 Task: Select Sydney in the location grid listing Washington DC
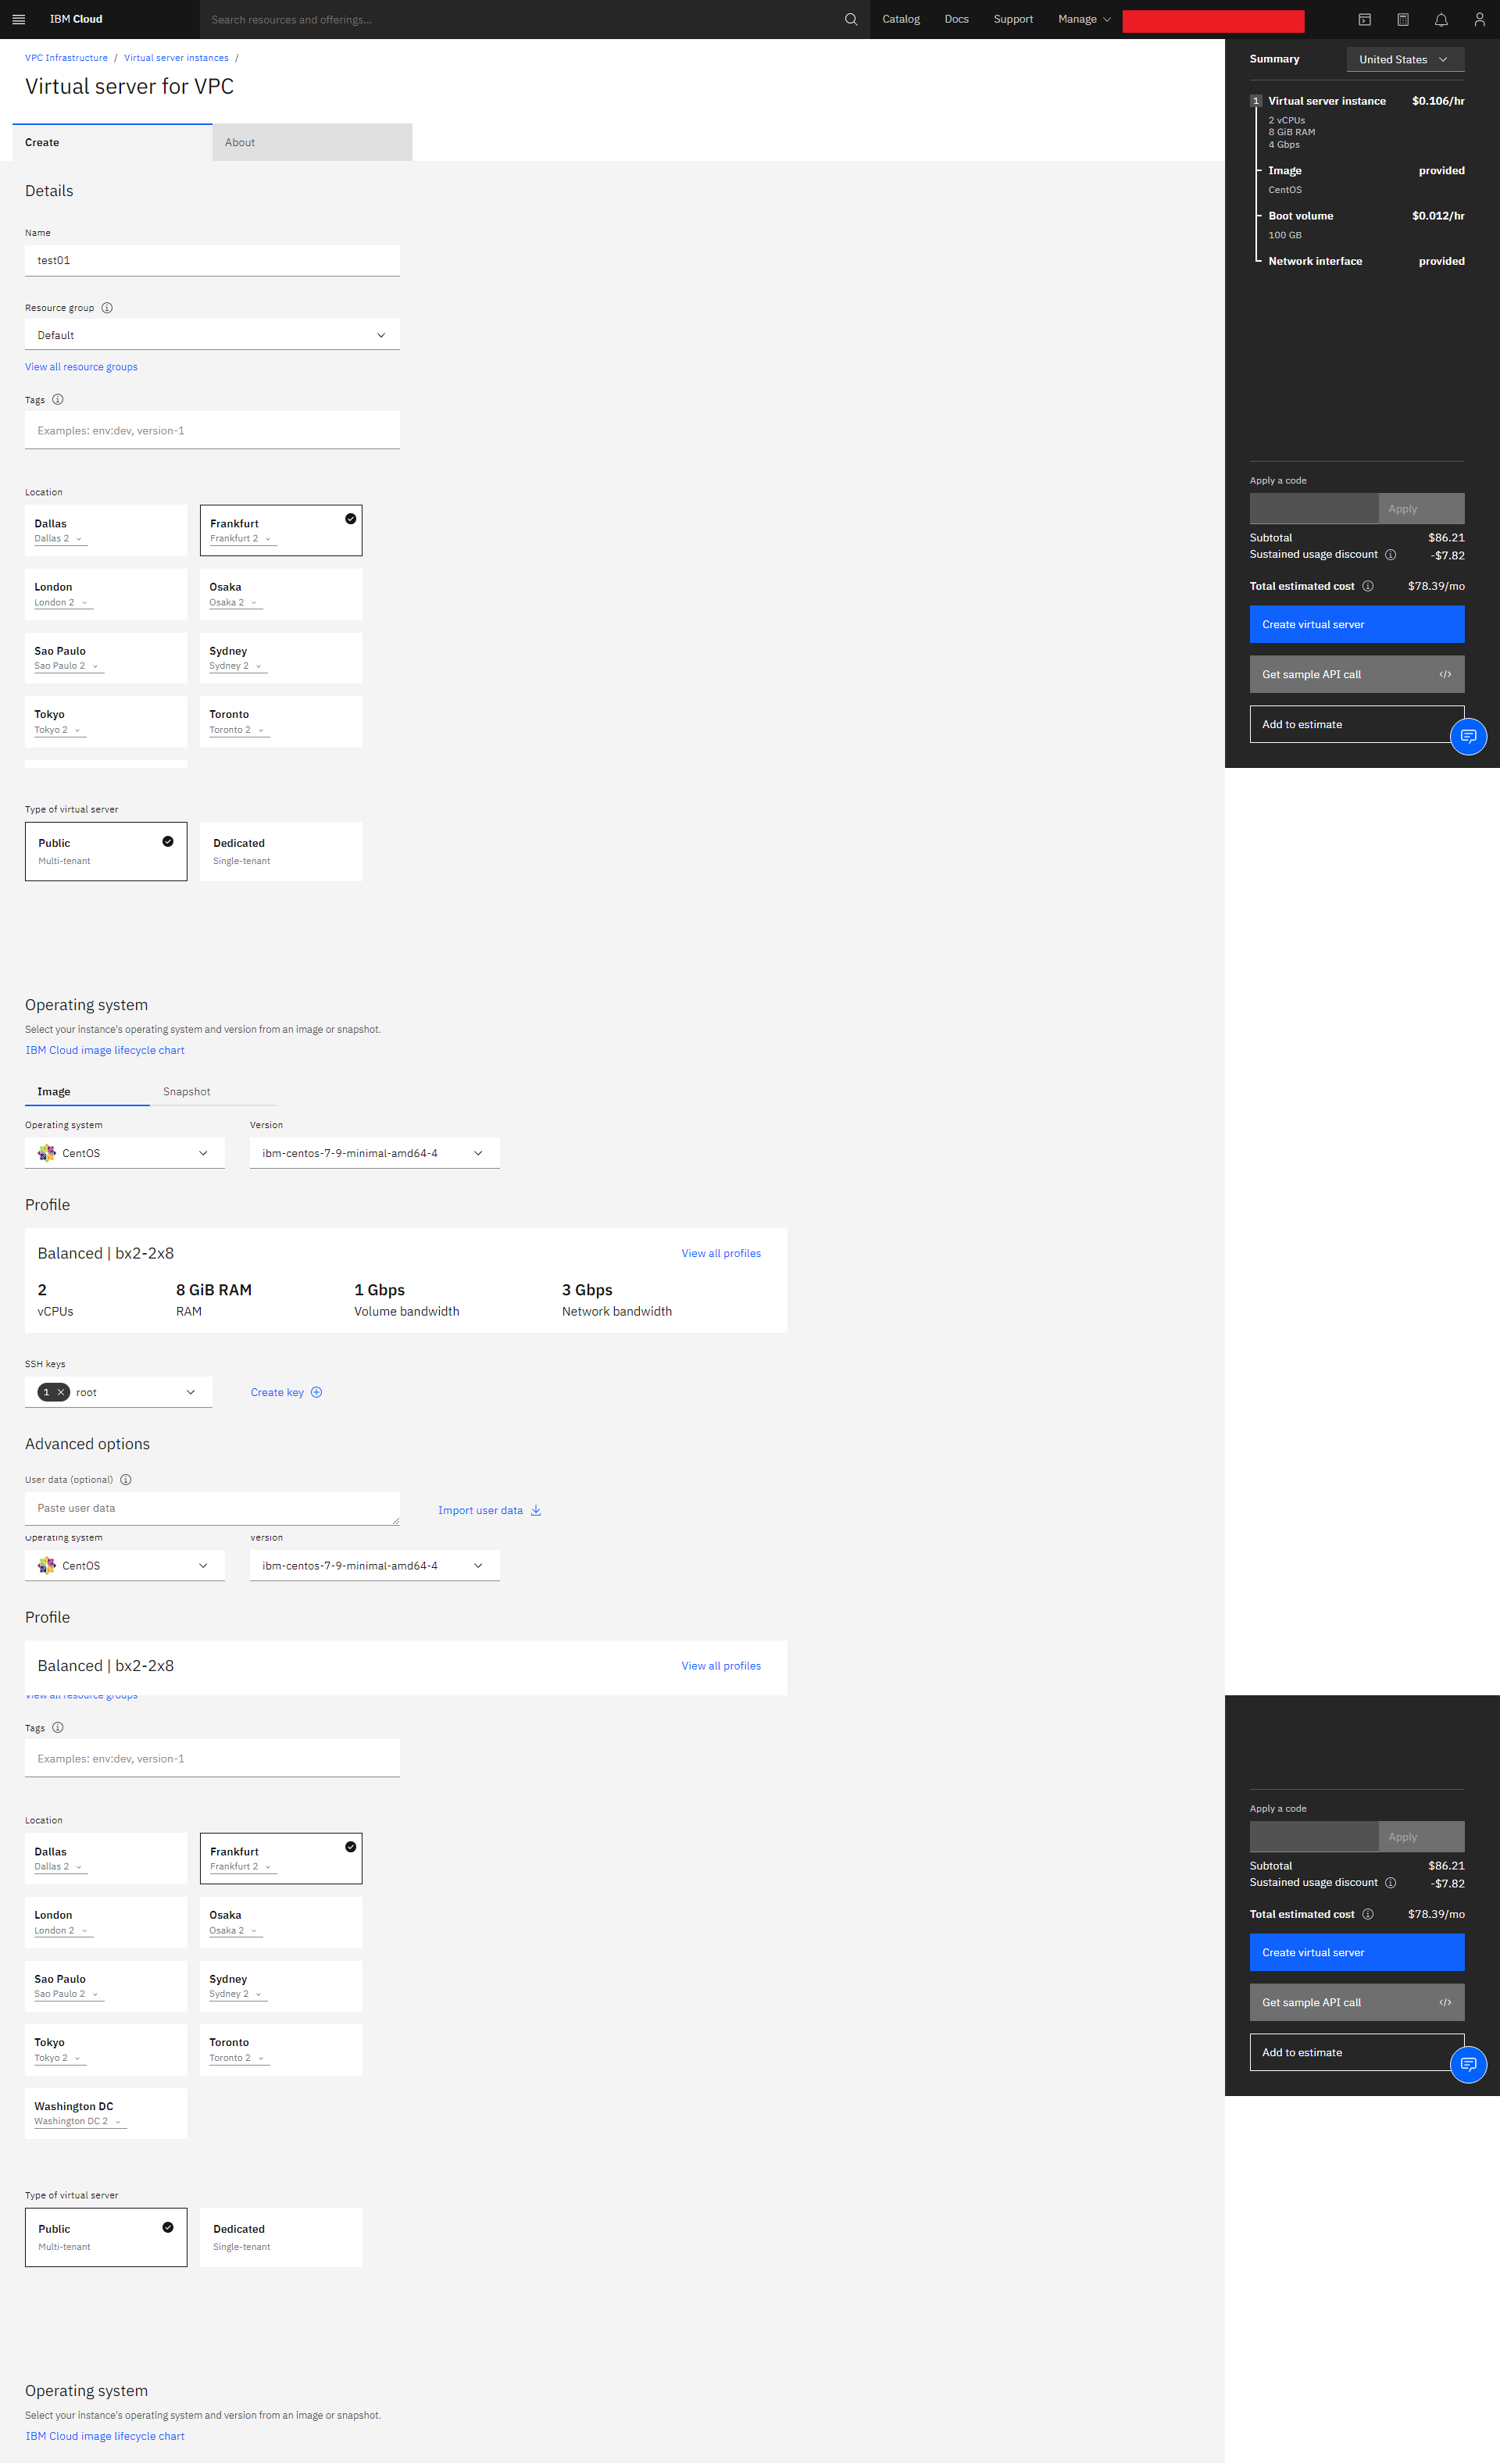click(281, 1986)
